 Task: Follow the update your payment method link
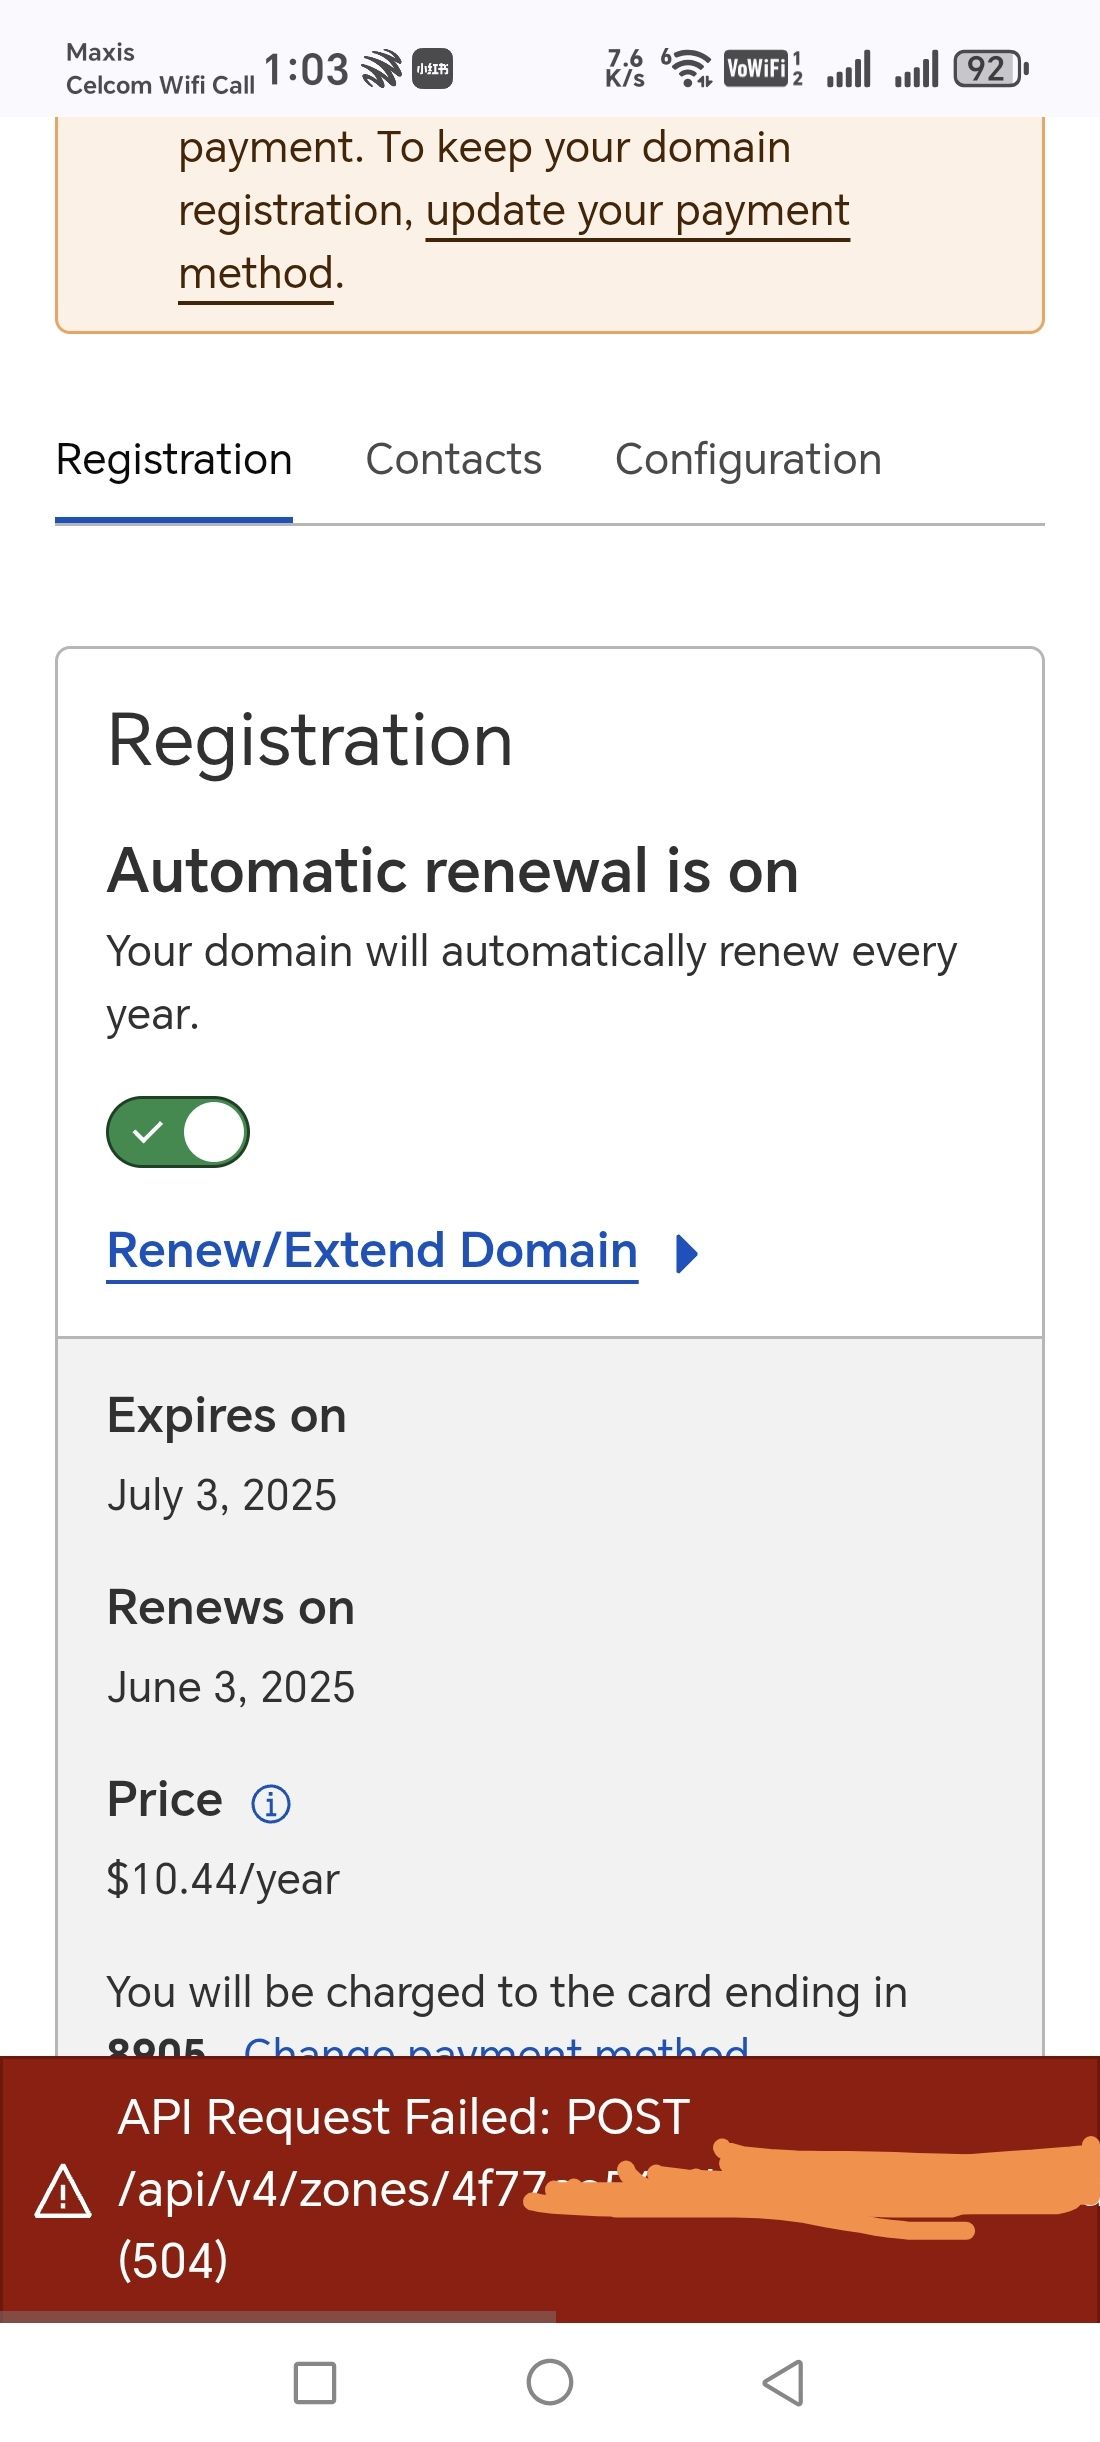[637, 211]
